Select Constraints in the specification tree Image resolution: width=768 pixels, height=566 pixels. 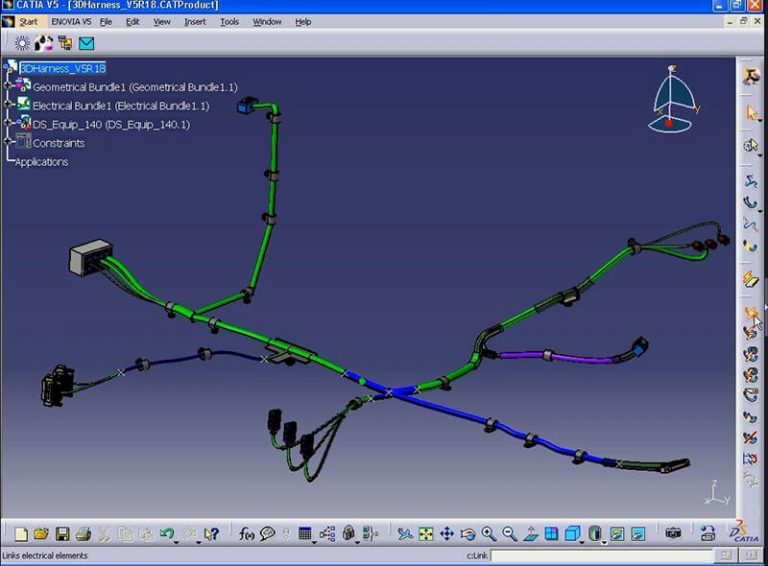tap(58, 143)
